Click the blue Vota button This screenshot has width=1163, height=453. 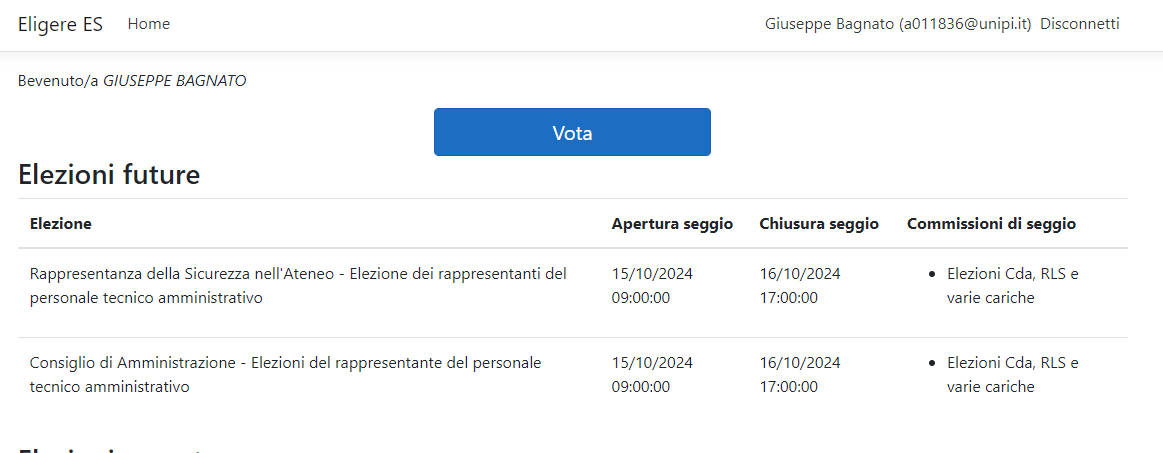point(573,132)
